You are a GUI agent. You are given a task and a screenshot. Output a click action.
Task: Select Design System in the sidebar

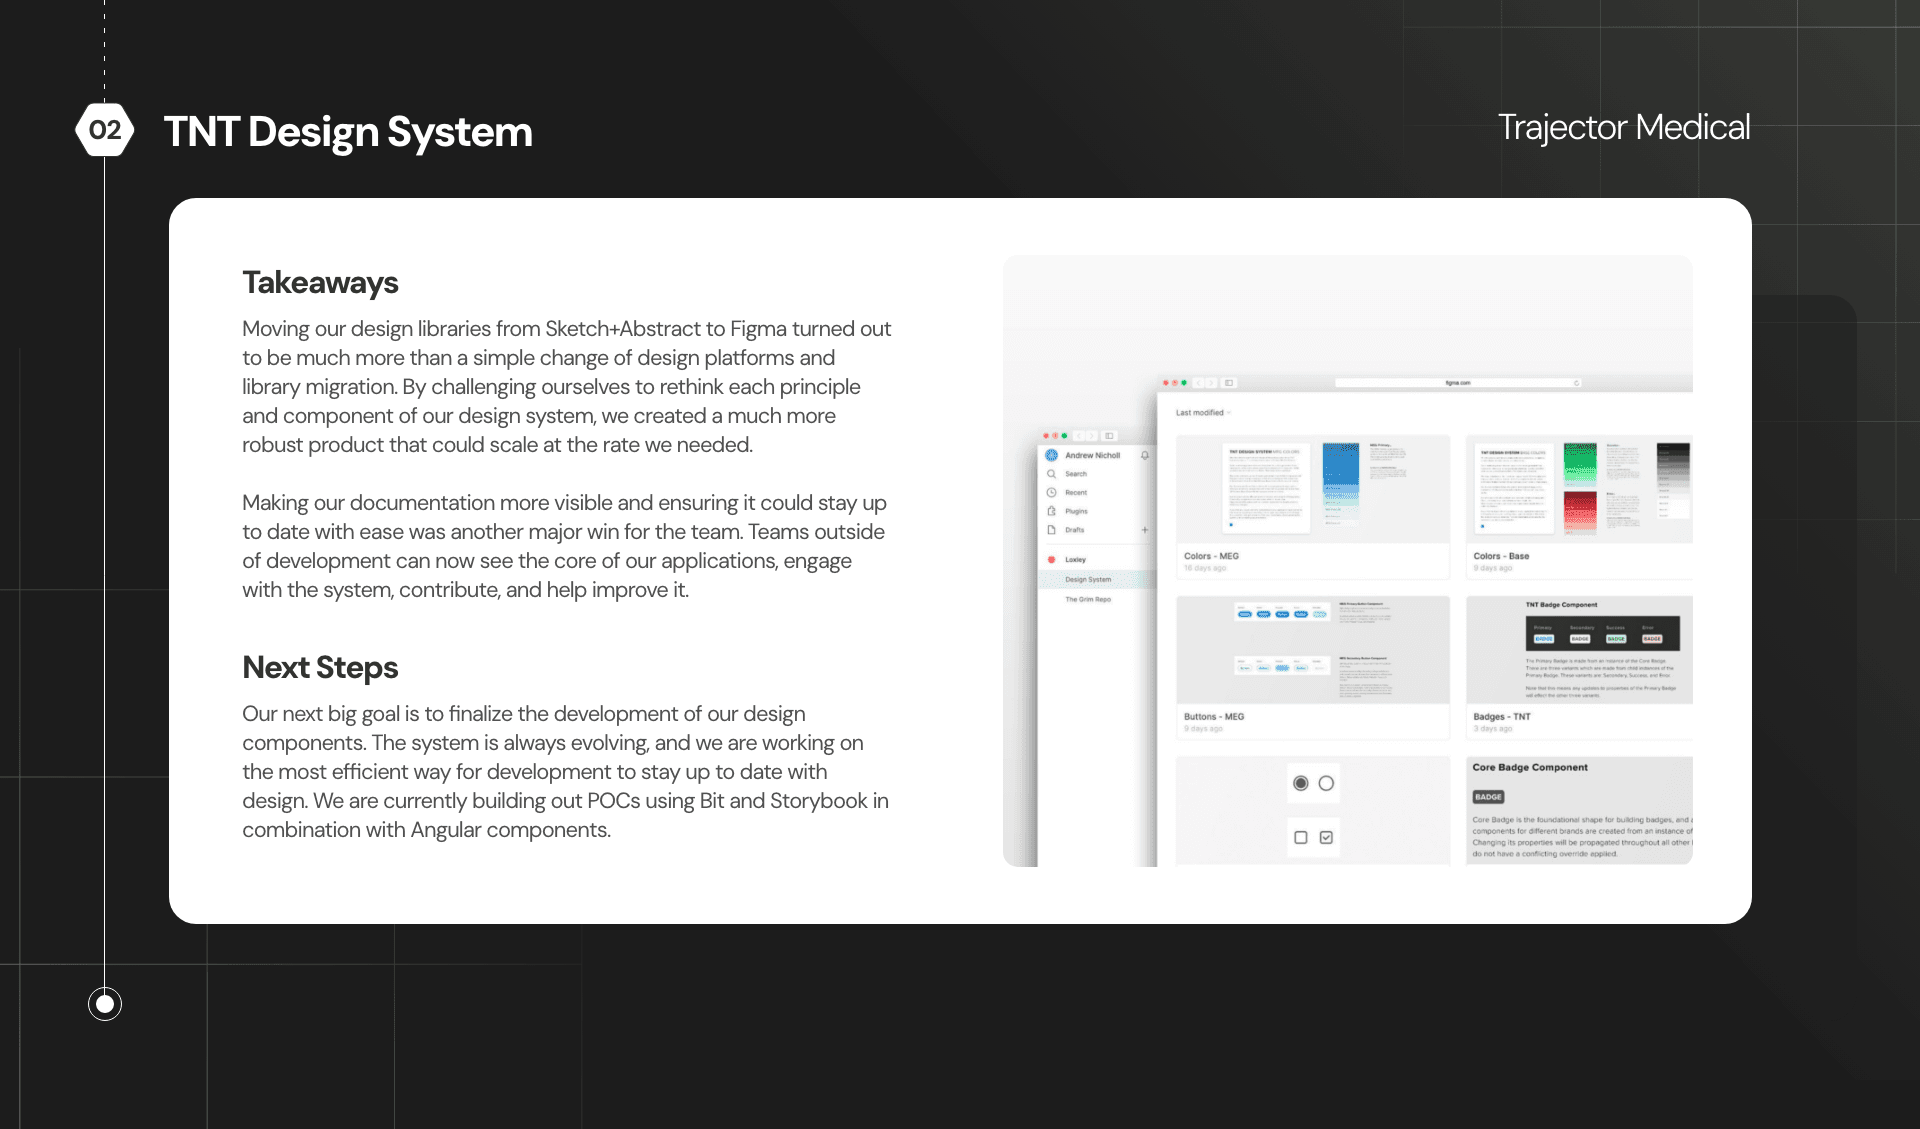click(x=1088, y=580)
